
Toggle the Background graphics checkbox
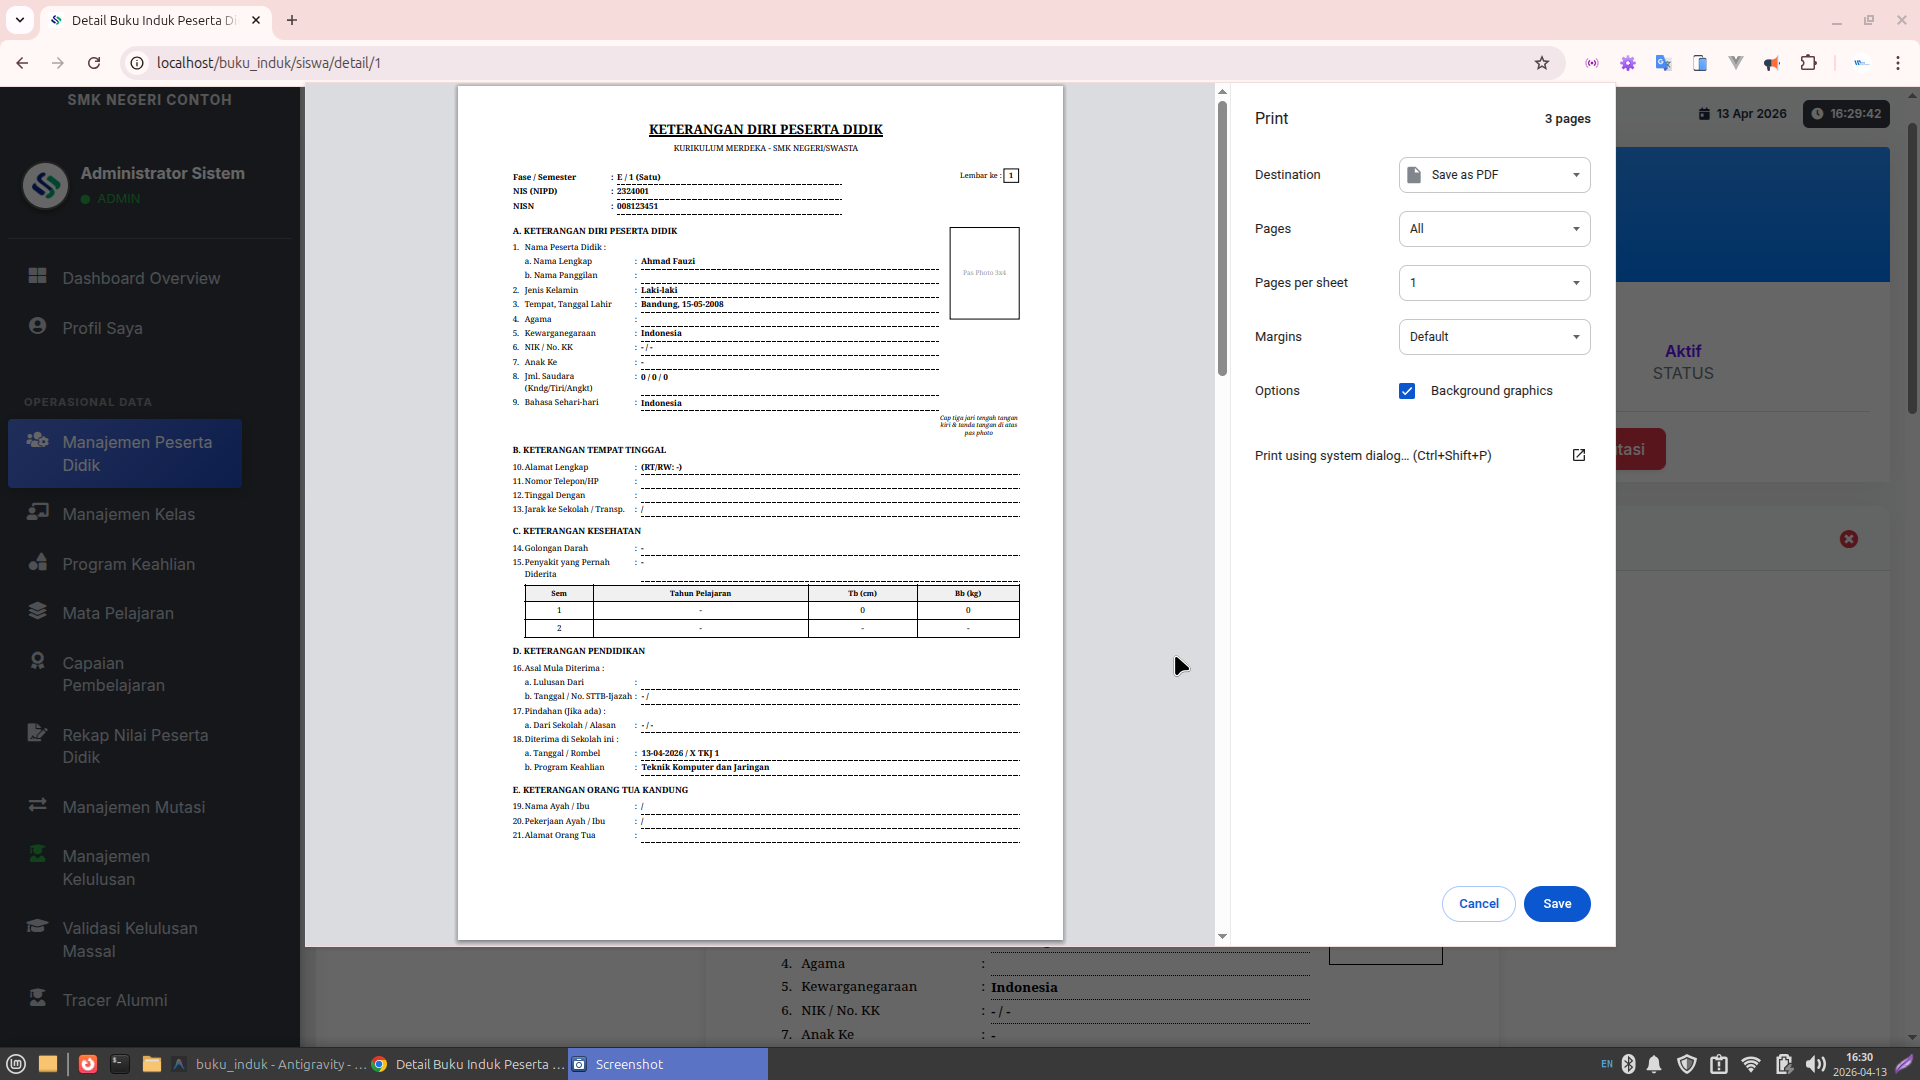pyautogui.click(x=1407, y=391)
